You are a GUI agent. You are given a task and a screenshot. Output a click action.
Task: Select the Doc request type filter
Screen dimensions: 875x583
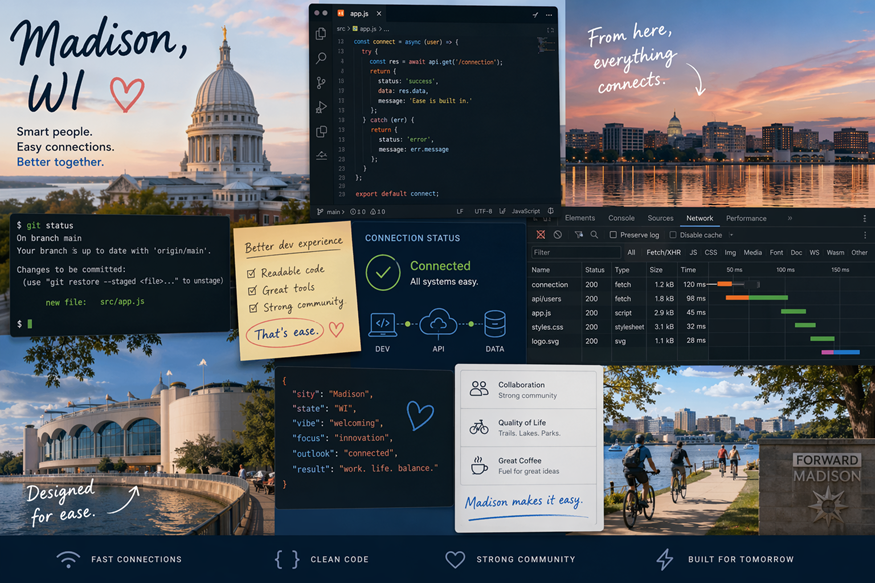click(796, 252)
